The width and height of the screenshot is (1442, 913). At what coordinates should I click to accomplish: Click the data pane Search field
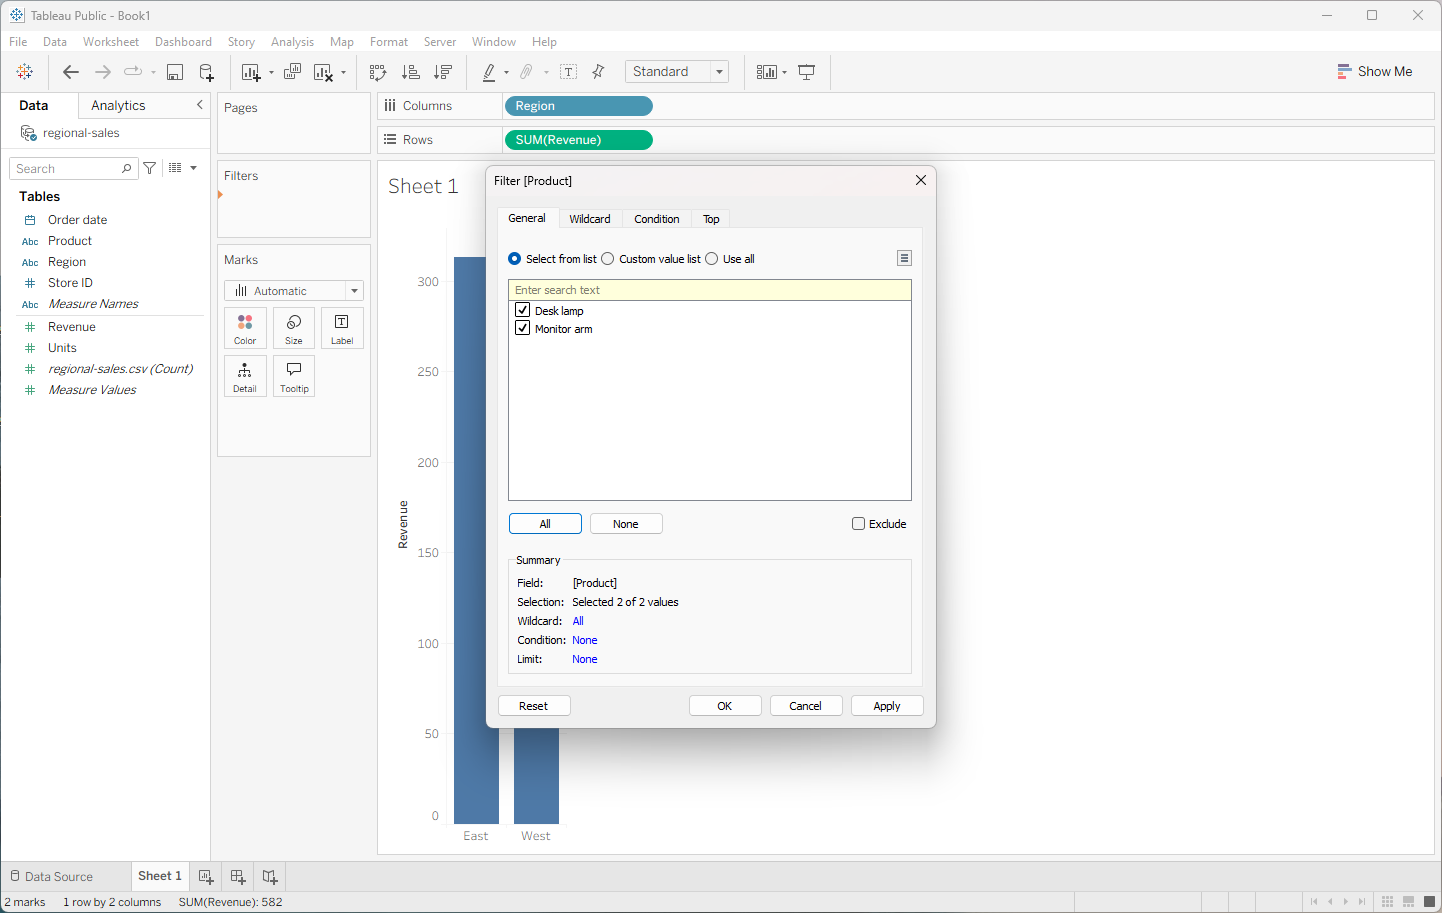(x=73, y=169)
